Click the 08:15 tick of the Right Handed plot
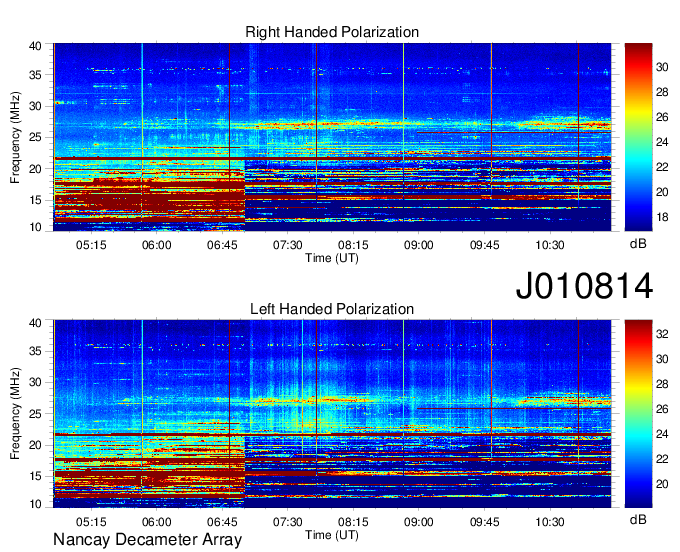The width and height of the screenshot is (680, 552). click(353, 245)
